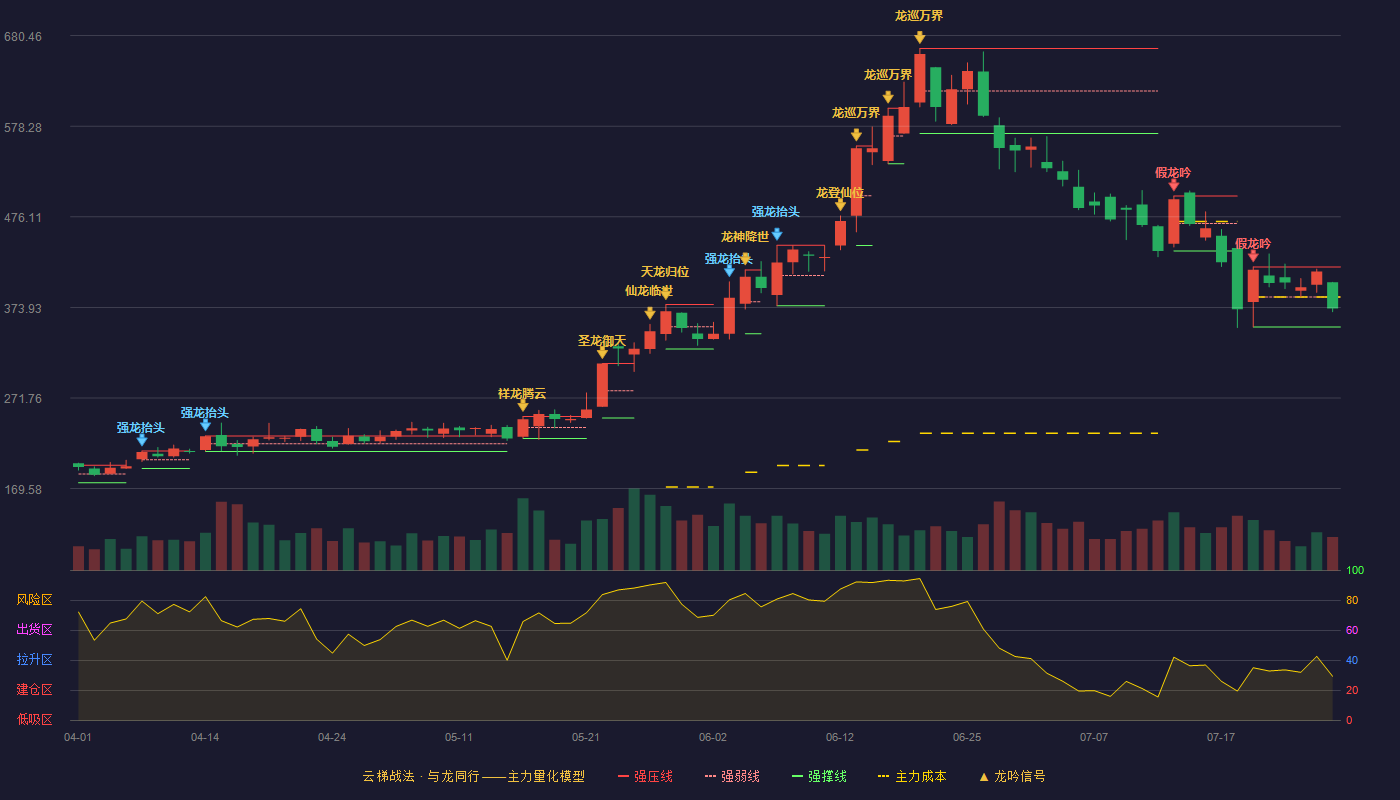Screen dimensions: 1400x800
Task: Click the 06-25 date axis label
Action: point(967,737)
